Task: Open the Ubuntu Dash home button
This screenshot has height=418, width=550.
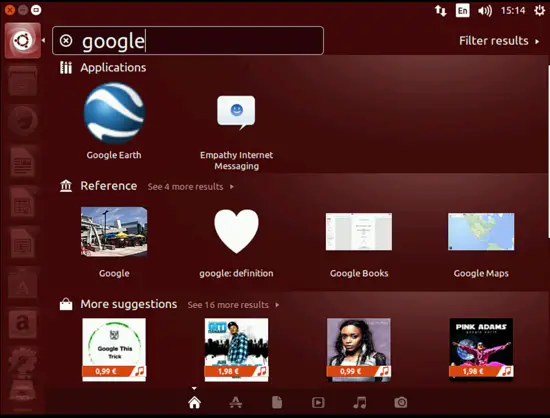Action: point(23,40)
